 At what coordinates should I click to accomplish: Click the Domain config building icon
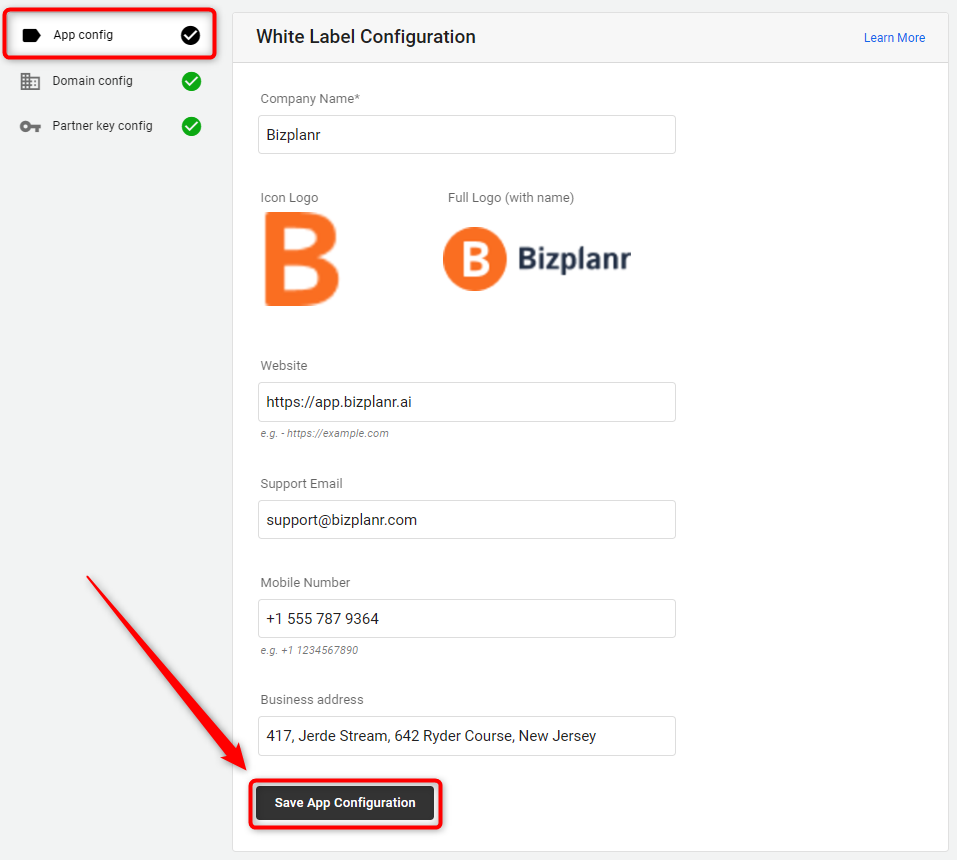pos(30,81)
